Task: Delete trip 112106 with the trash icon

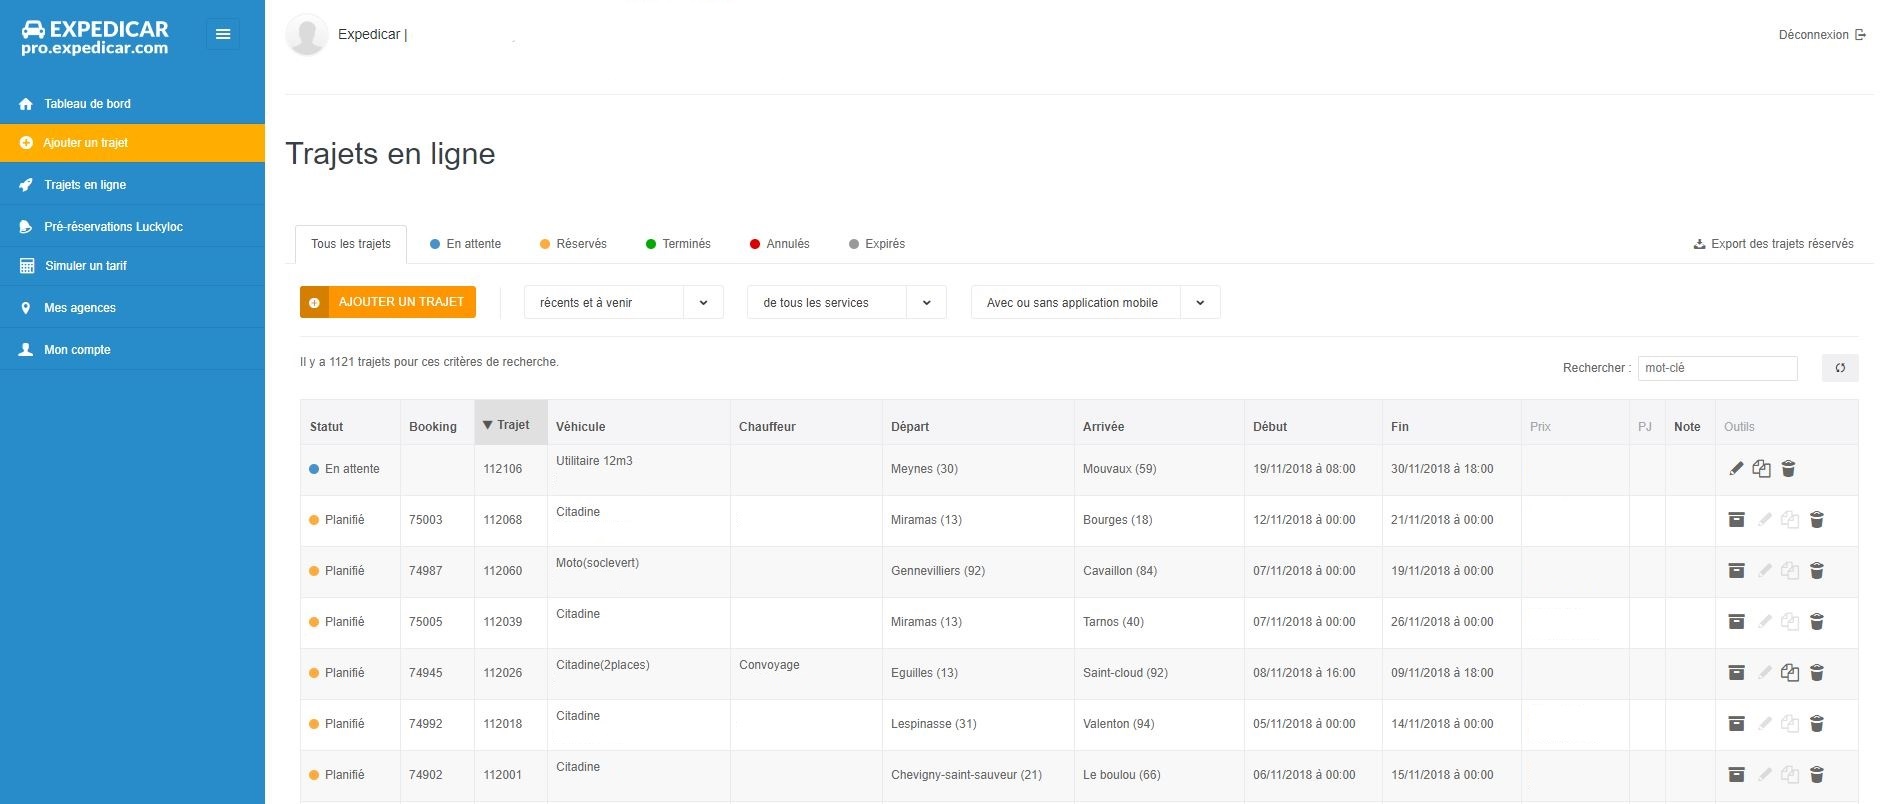Action: 1789,469
